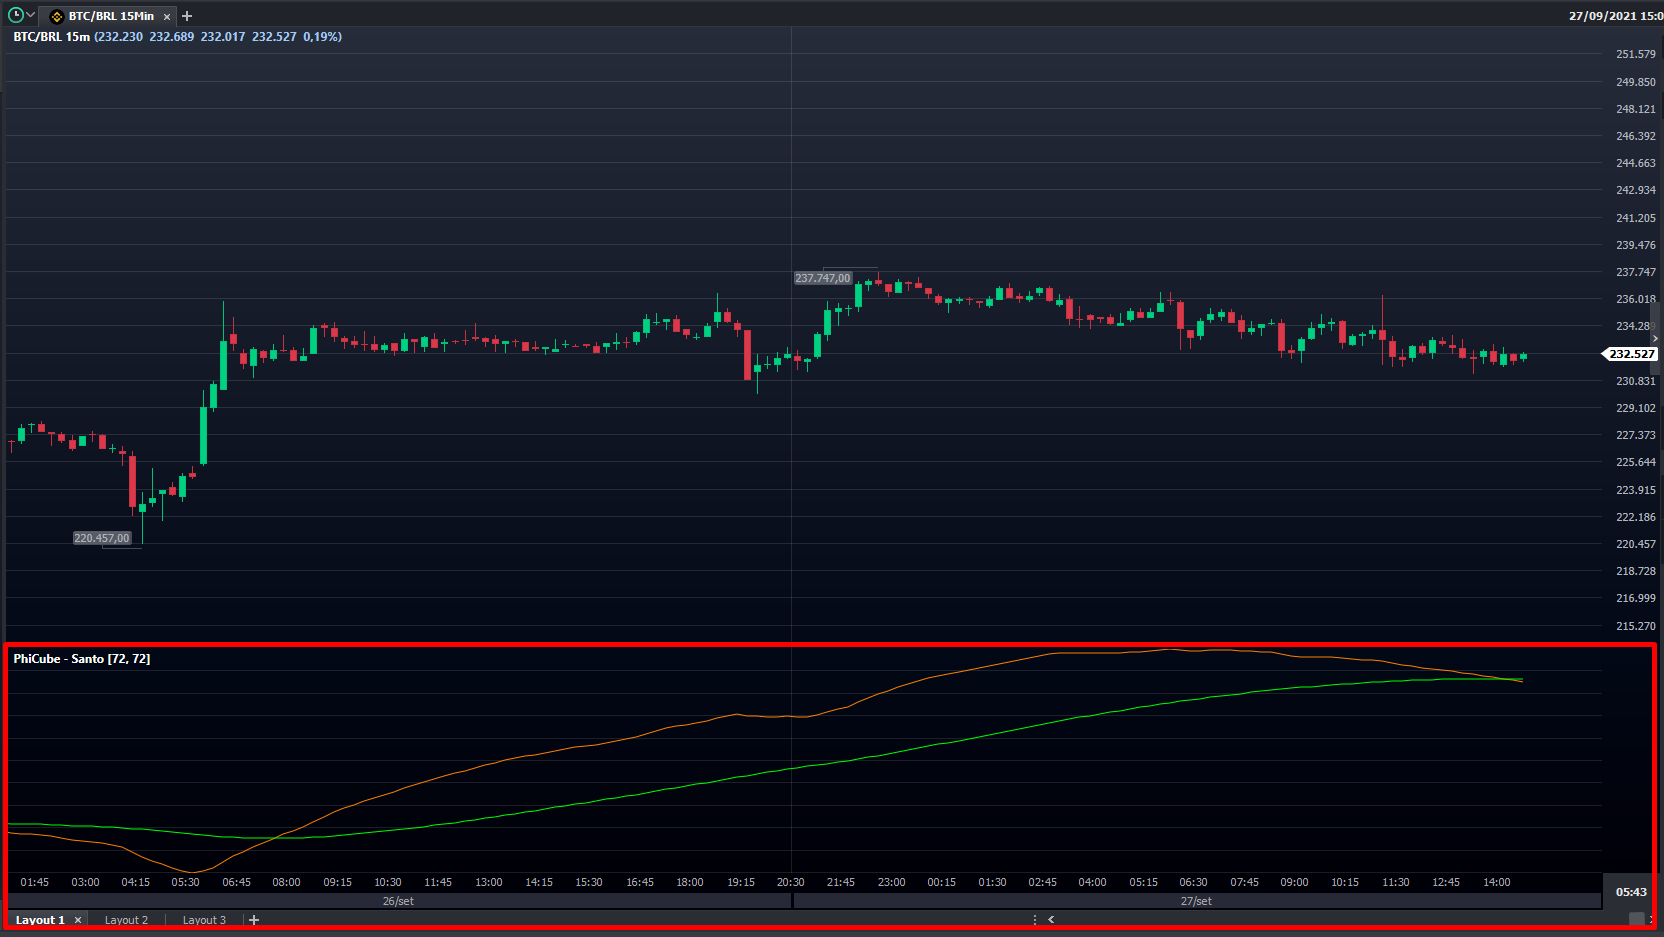Expand the dropdown arrow beside the clock icon
Image resolution: width=1664 pixels, height=937 pixels.
(30, 15)
